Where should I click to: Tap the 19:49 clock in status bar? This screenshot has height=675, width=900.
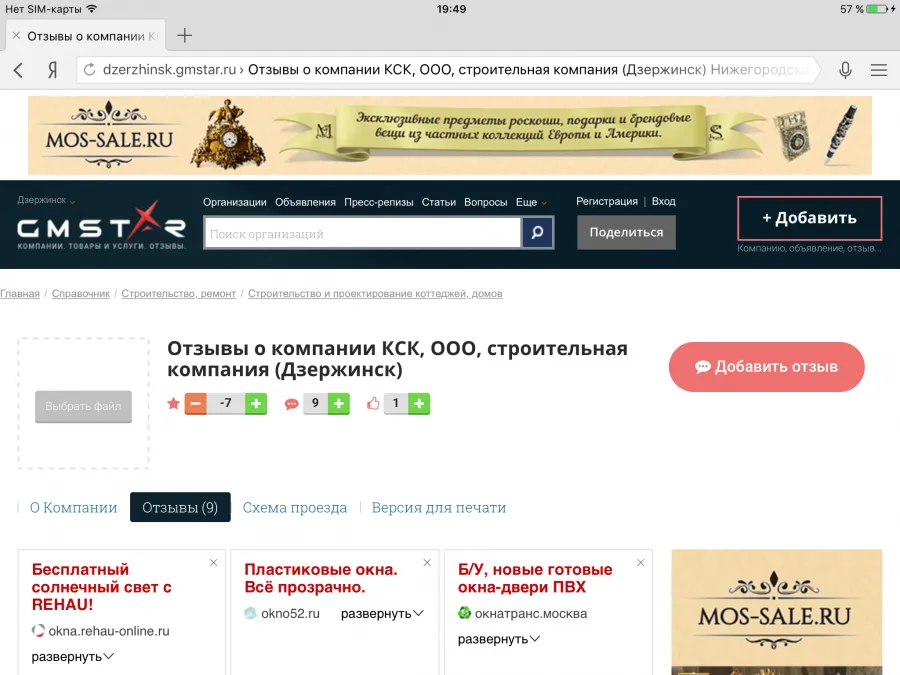click(x=451, y=9)
